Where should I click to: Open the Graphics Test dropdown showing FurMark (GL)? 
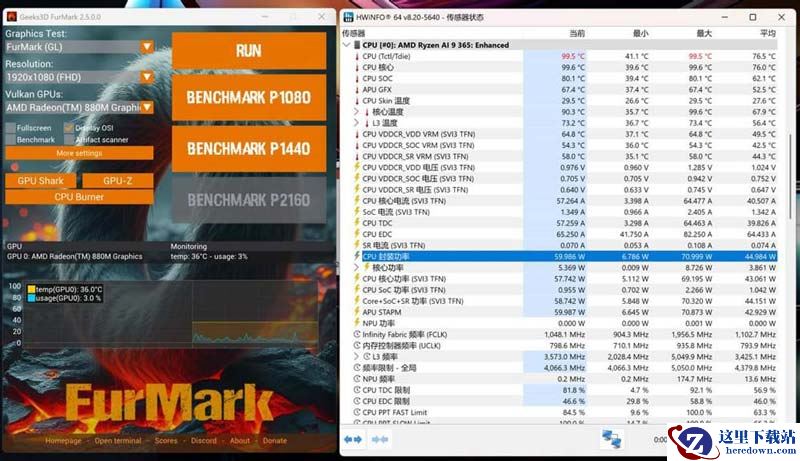pyautogui.click(x=79, y=47)
